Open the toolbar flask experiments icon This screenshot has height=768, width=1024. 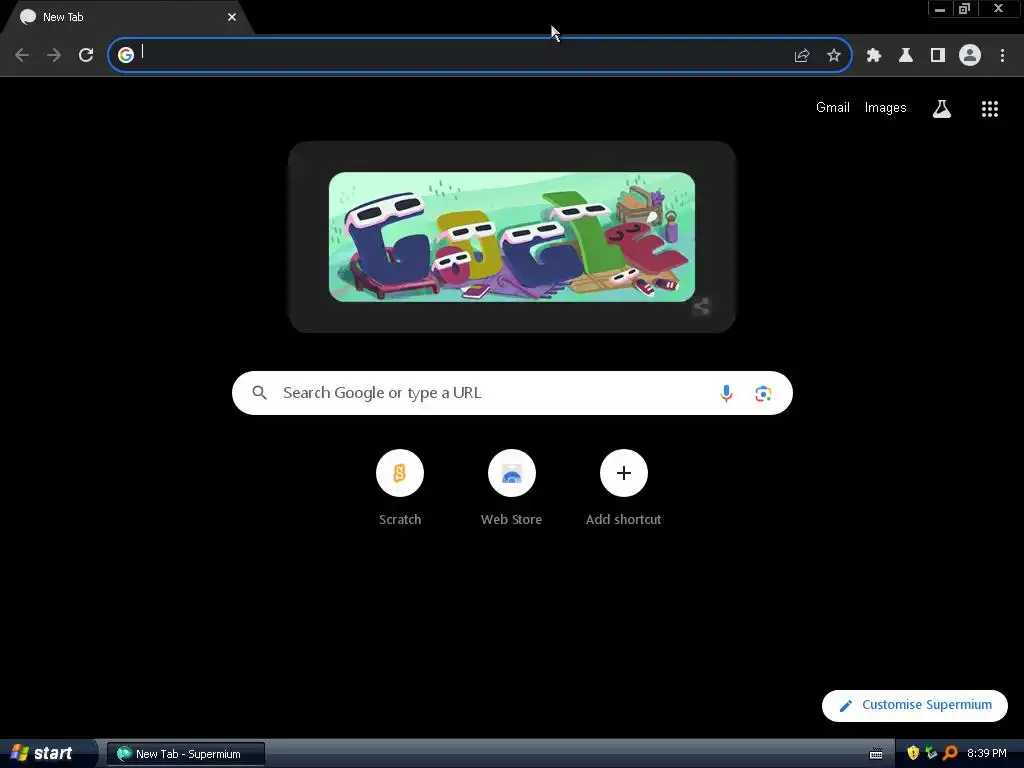point(906,56)
